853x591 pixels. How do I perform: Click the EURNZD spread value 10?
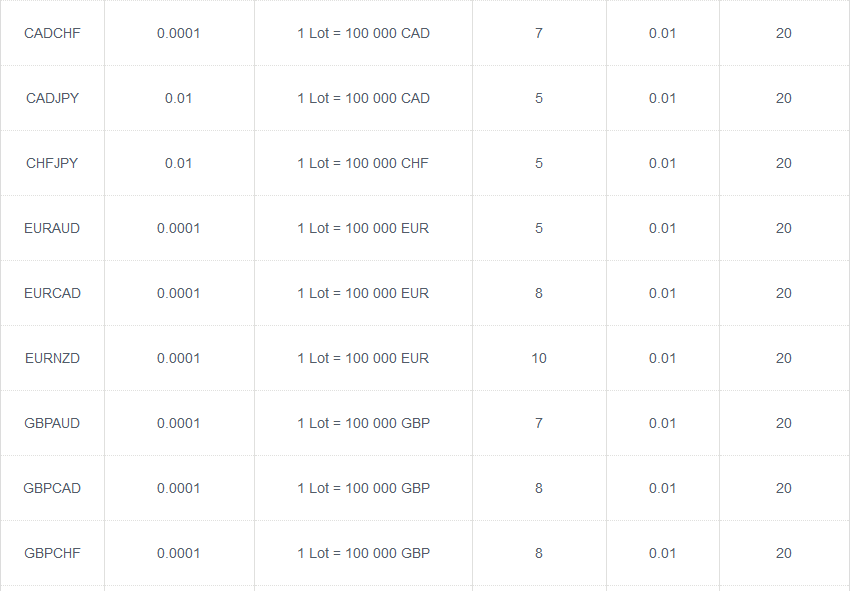(539, 358)
